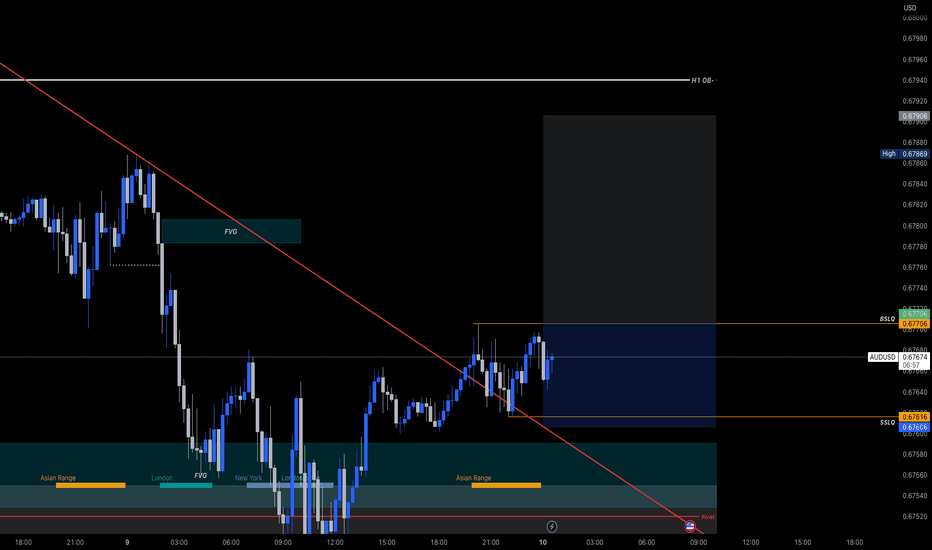Click the 0.67520 price scale label
The image size is (932, 550).
pyautogui.click(x=915, y=517)
